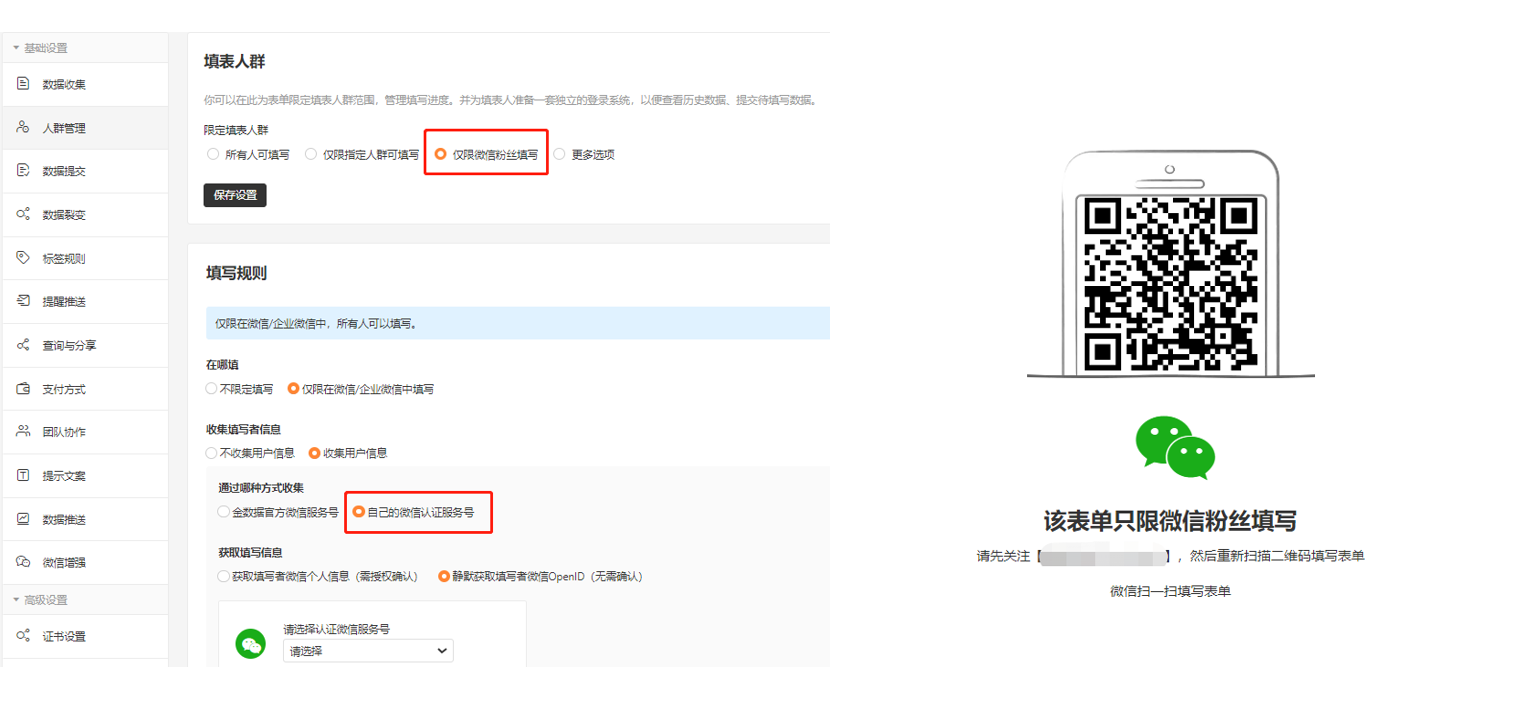
Task: Click the 填写规则 heading
Action: click(236, 273)
